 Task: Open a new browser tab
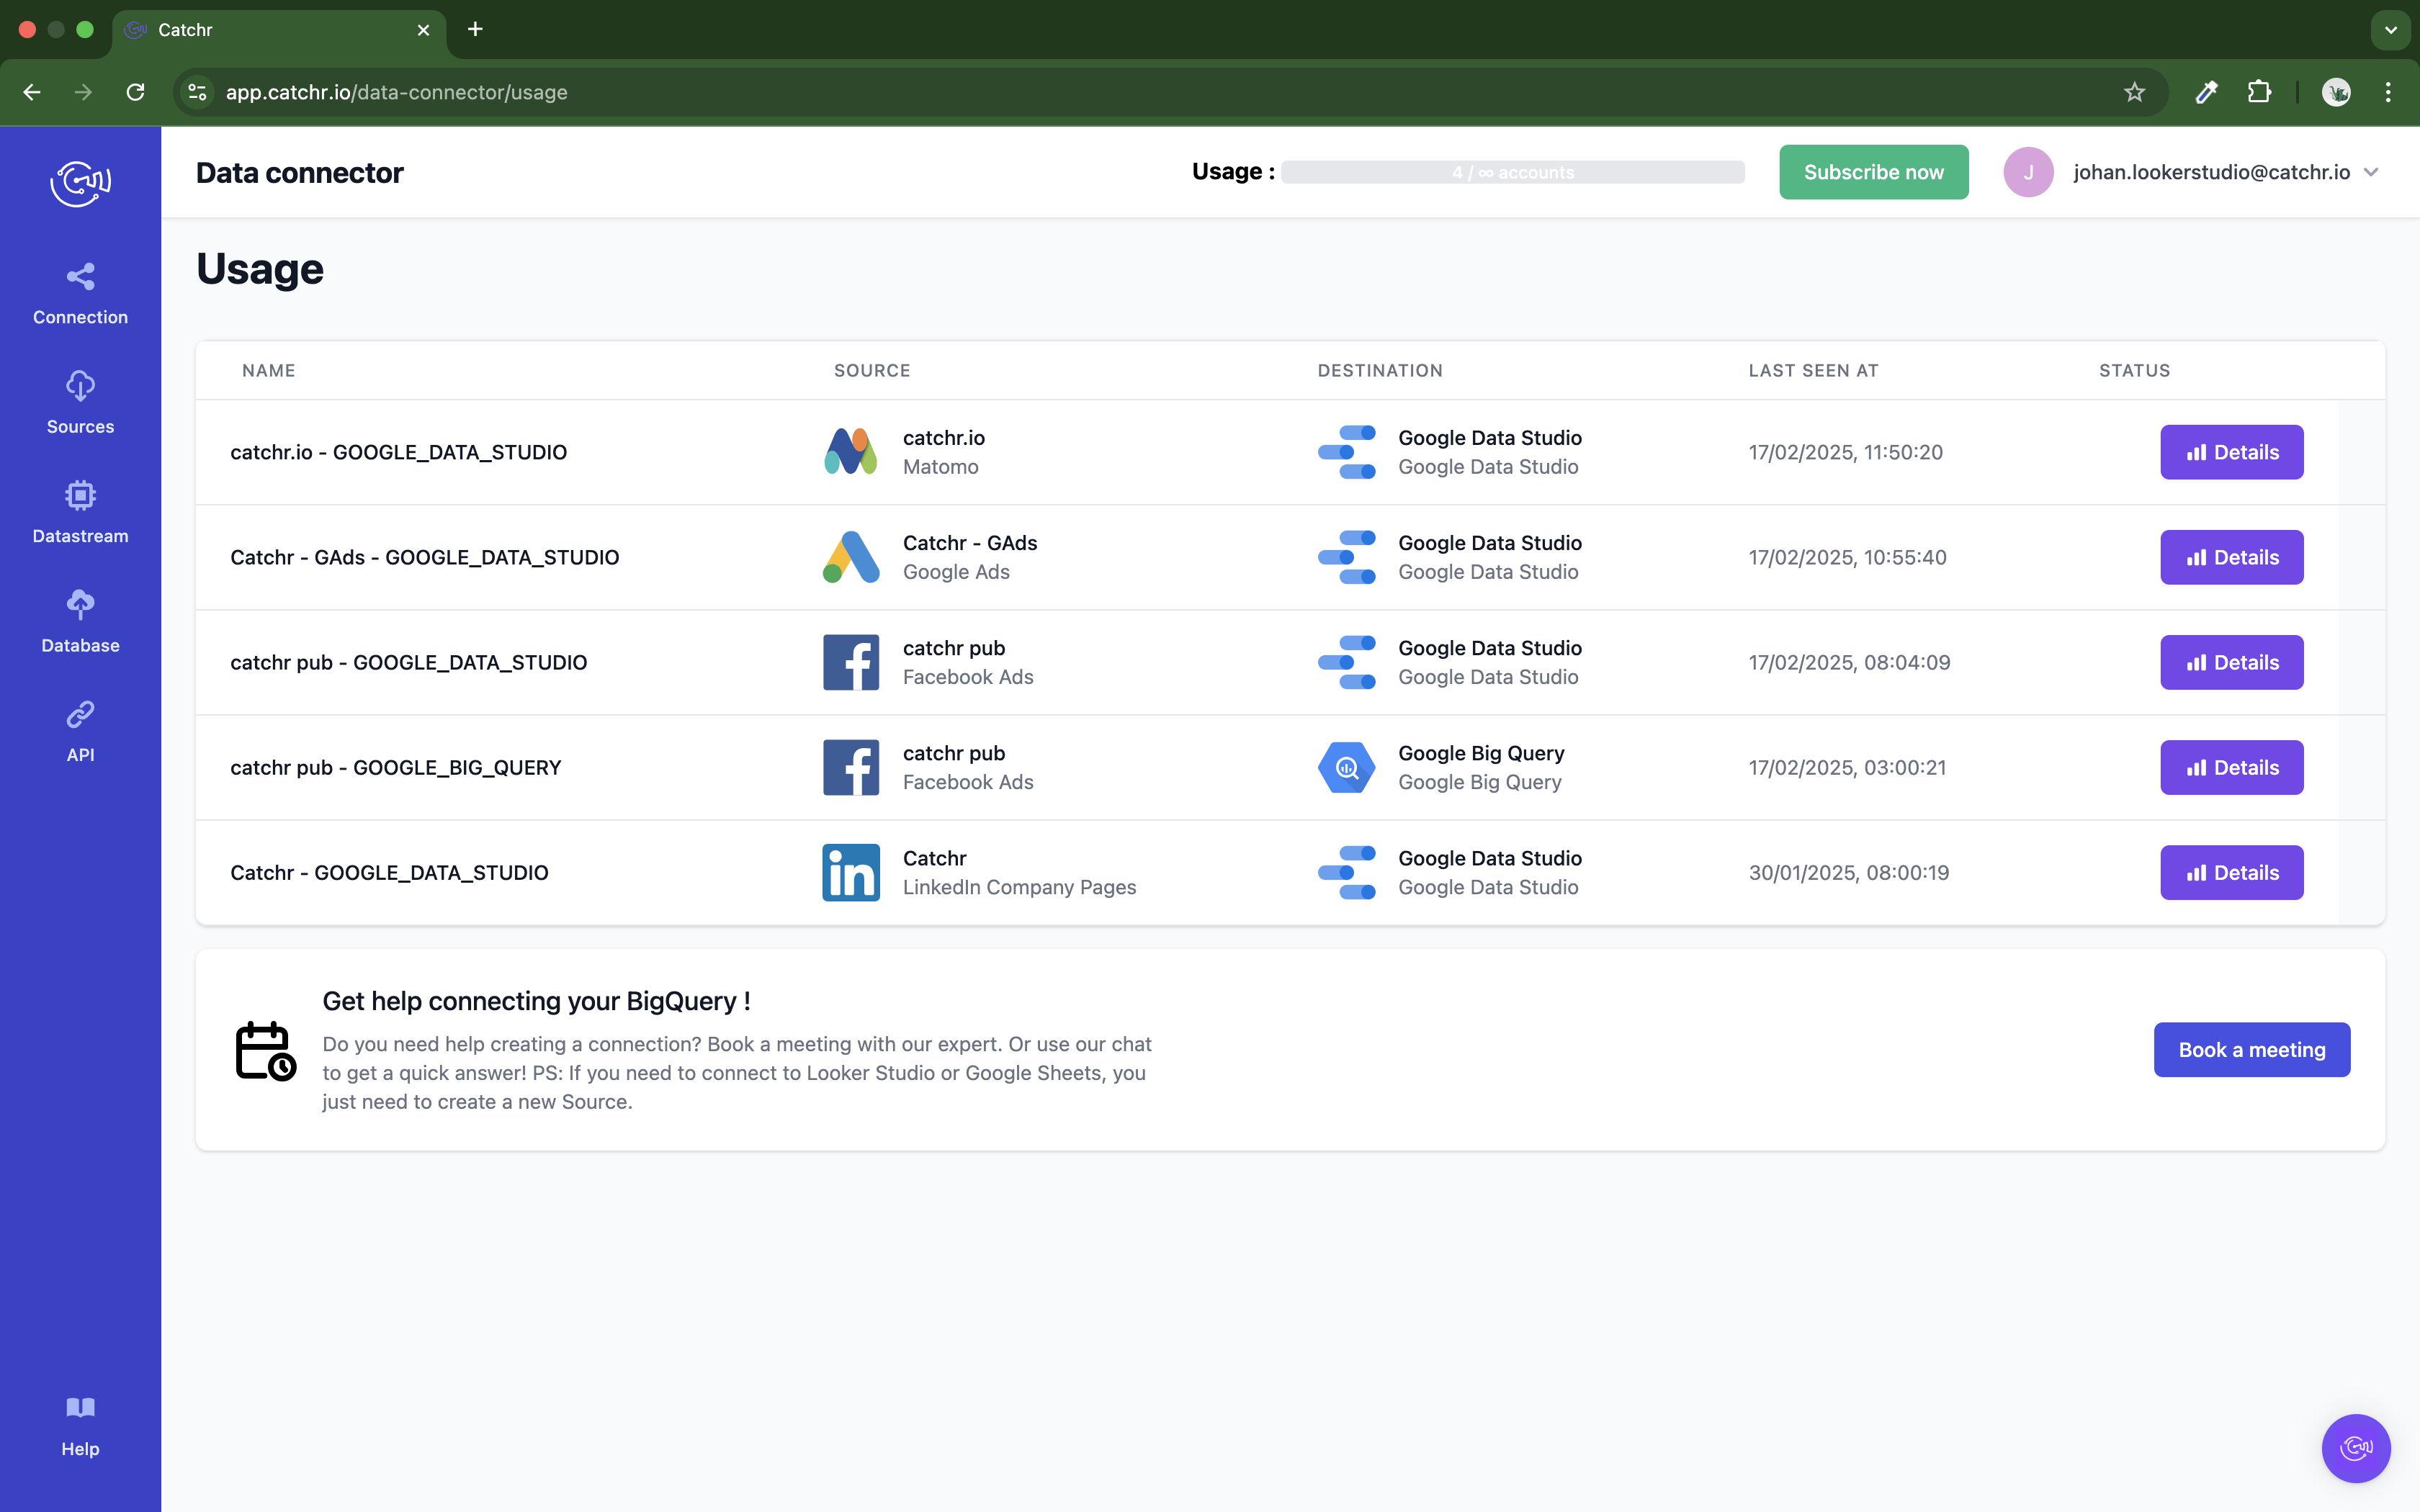tap(475, 29)
